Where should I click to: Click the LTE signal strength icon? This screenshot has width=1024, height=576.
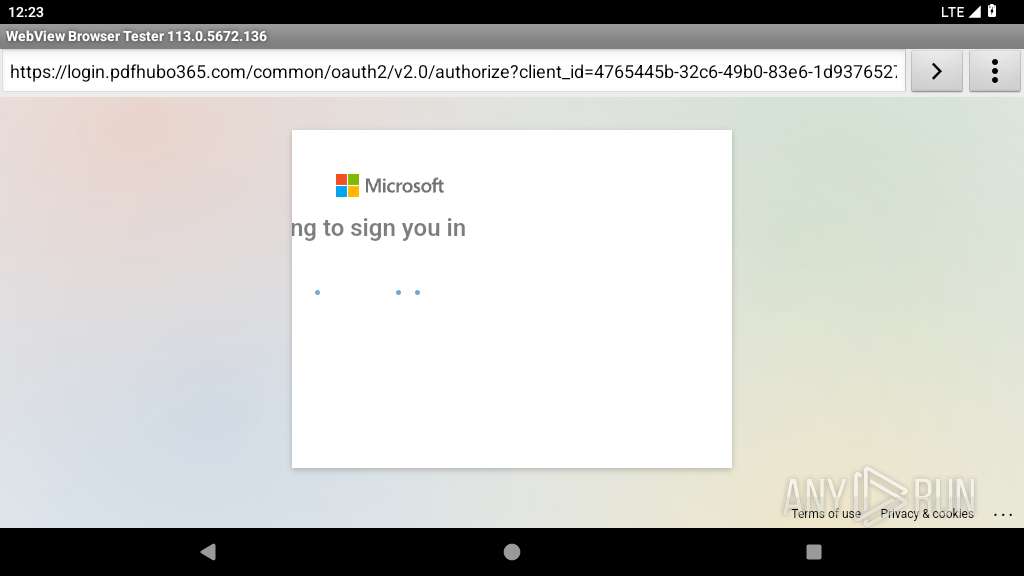[x=975, y=12]
